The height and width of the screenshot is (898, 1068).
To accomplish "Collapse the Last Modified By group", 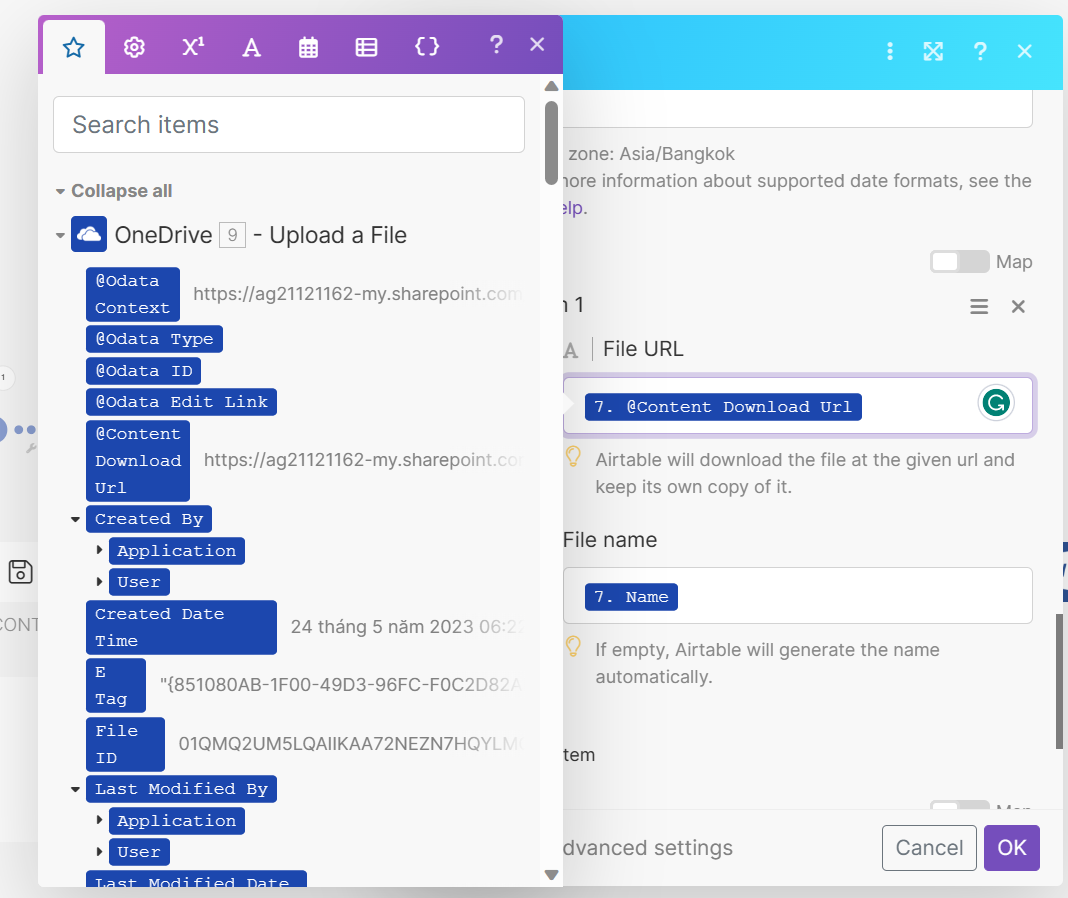I will point(76,789).
